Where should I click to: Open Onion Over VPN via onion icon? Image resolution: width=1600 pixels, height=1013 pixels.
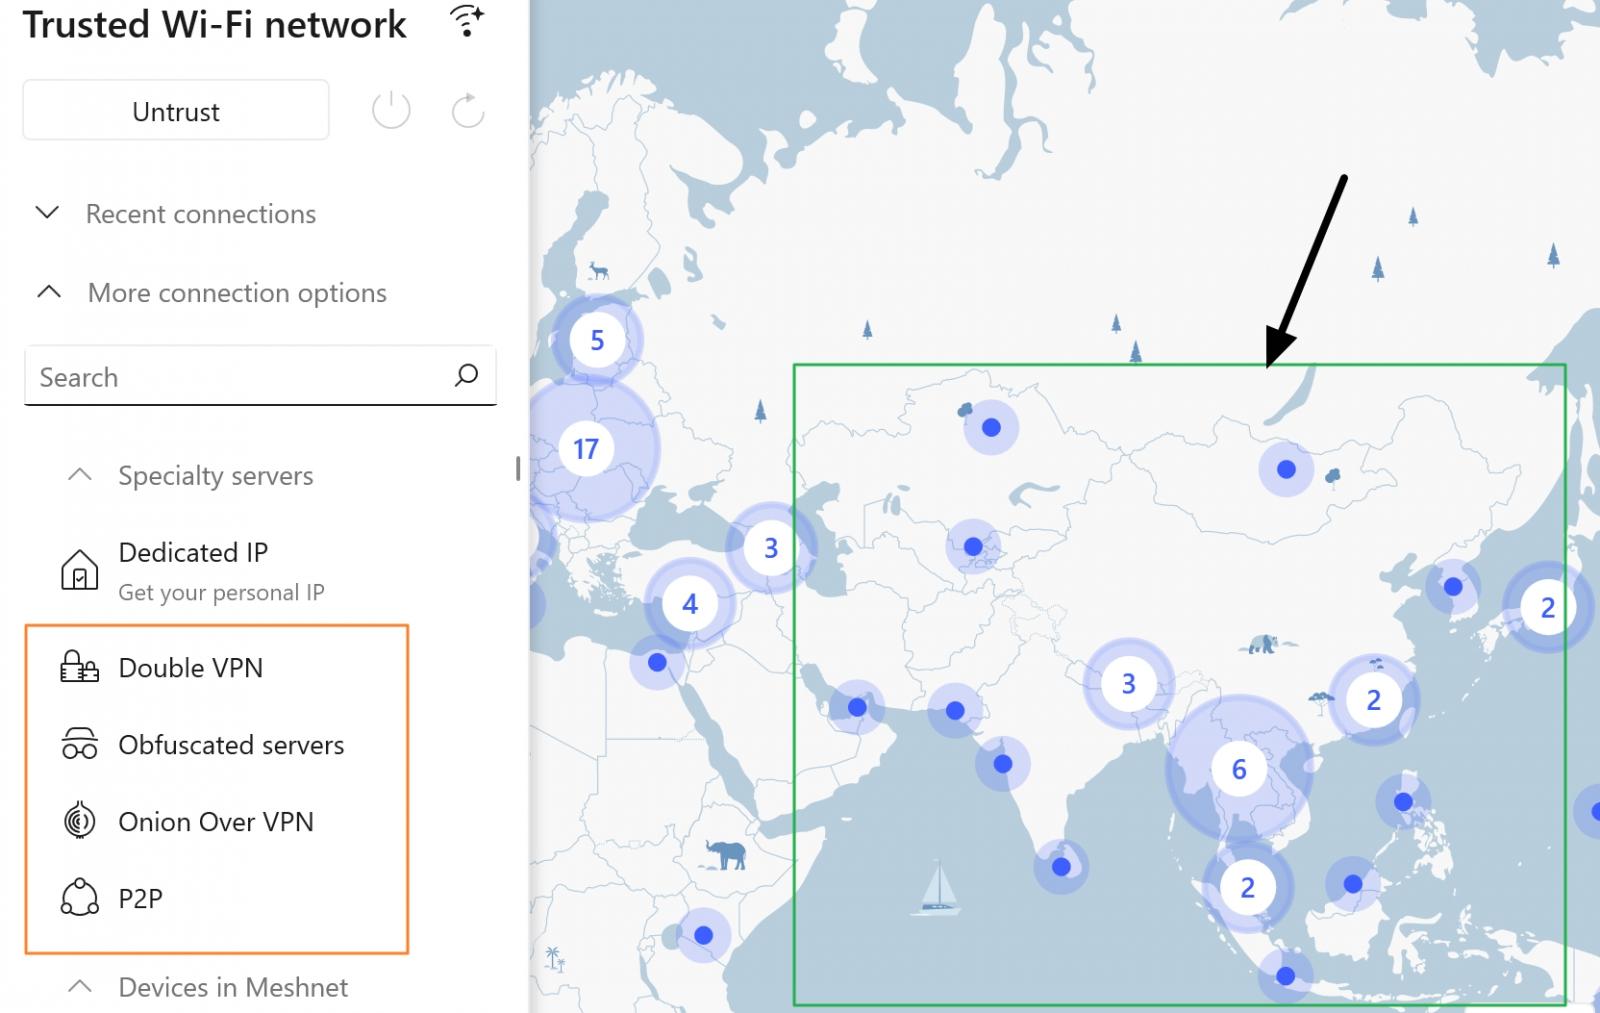(x=80, y=821)
